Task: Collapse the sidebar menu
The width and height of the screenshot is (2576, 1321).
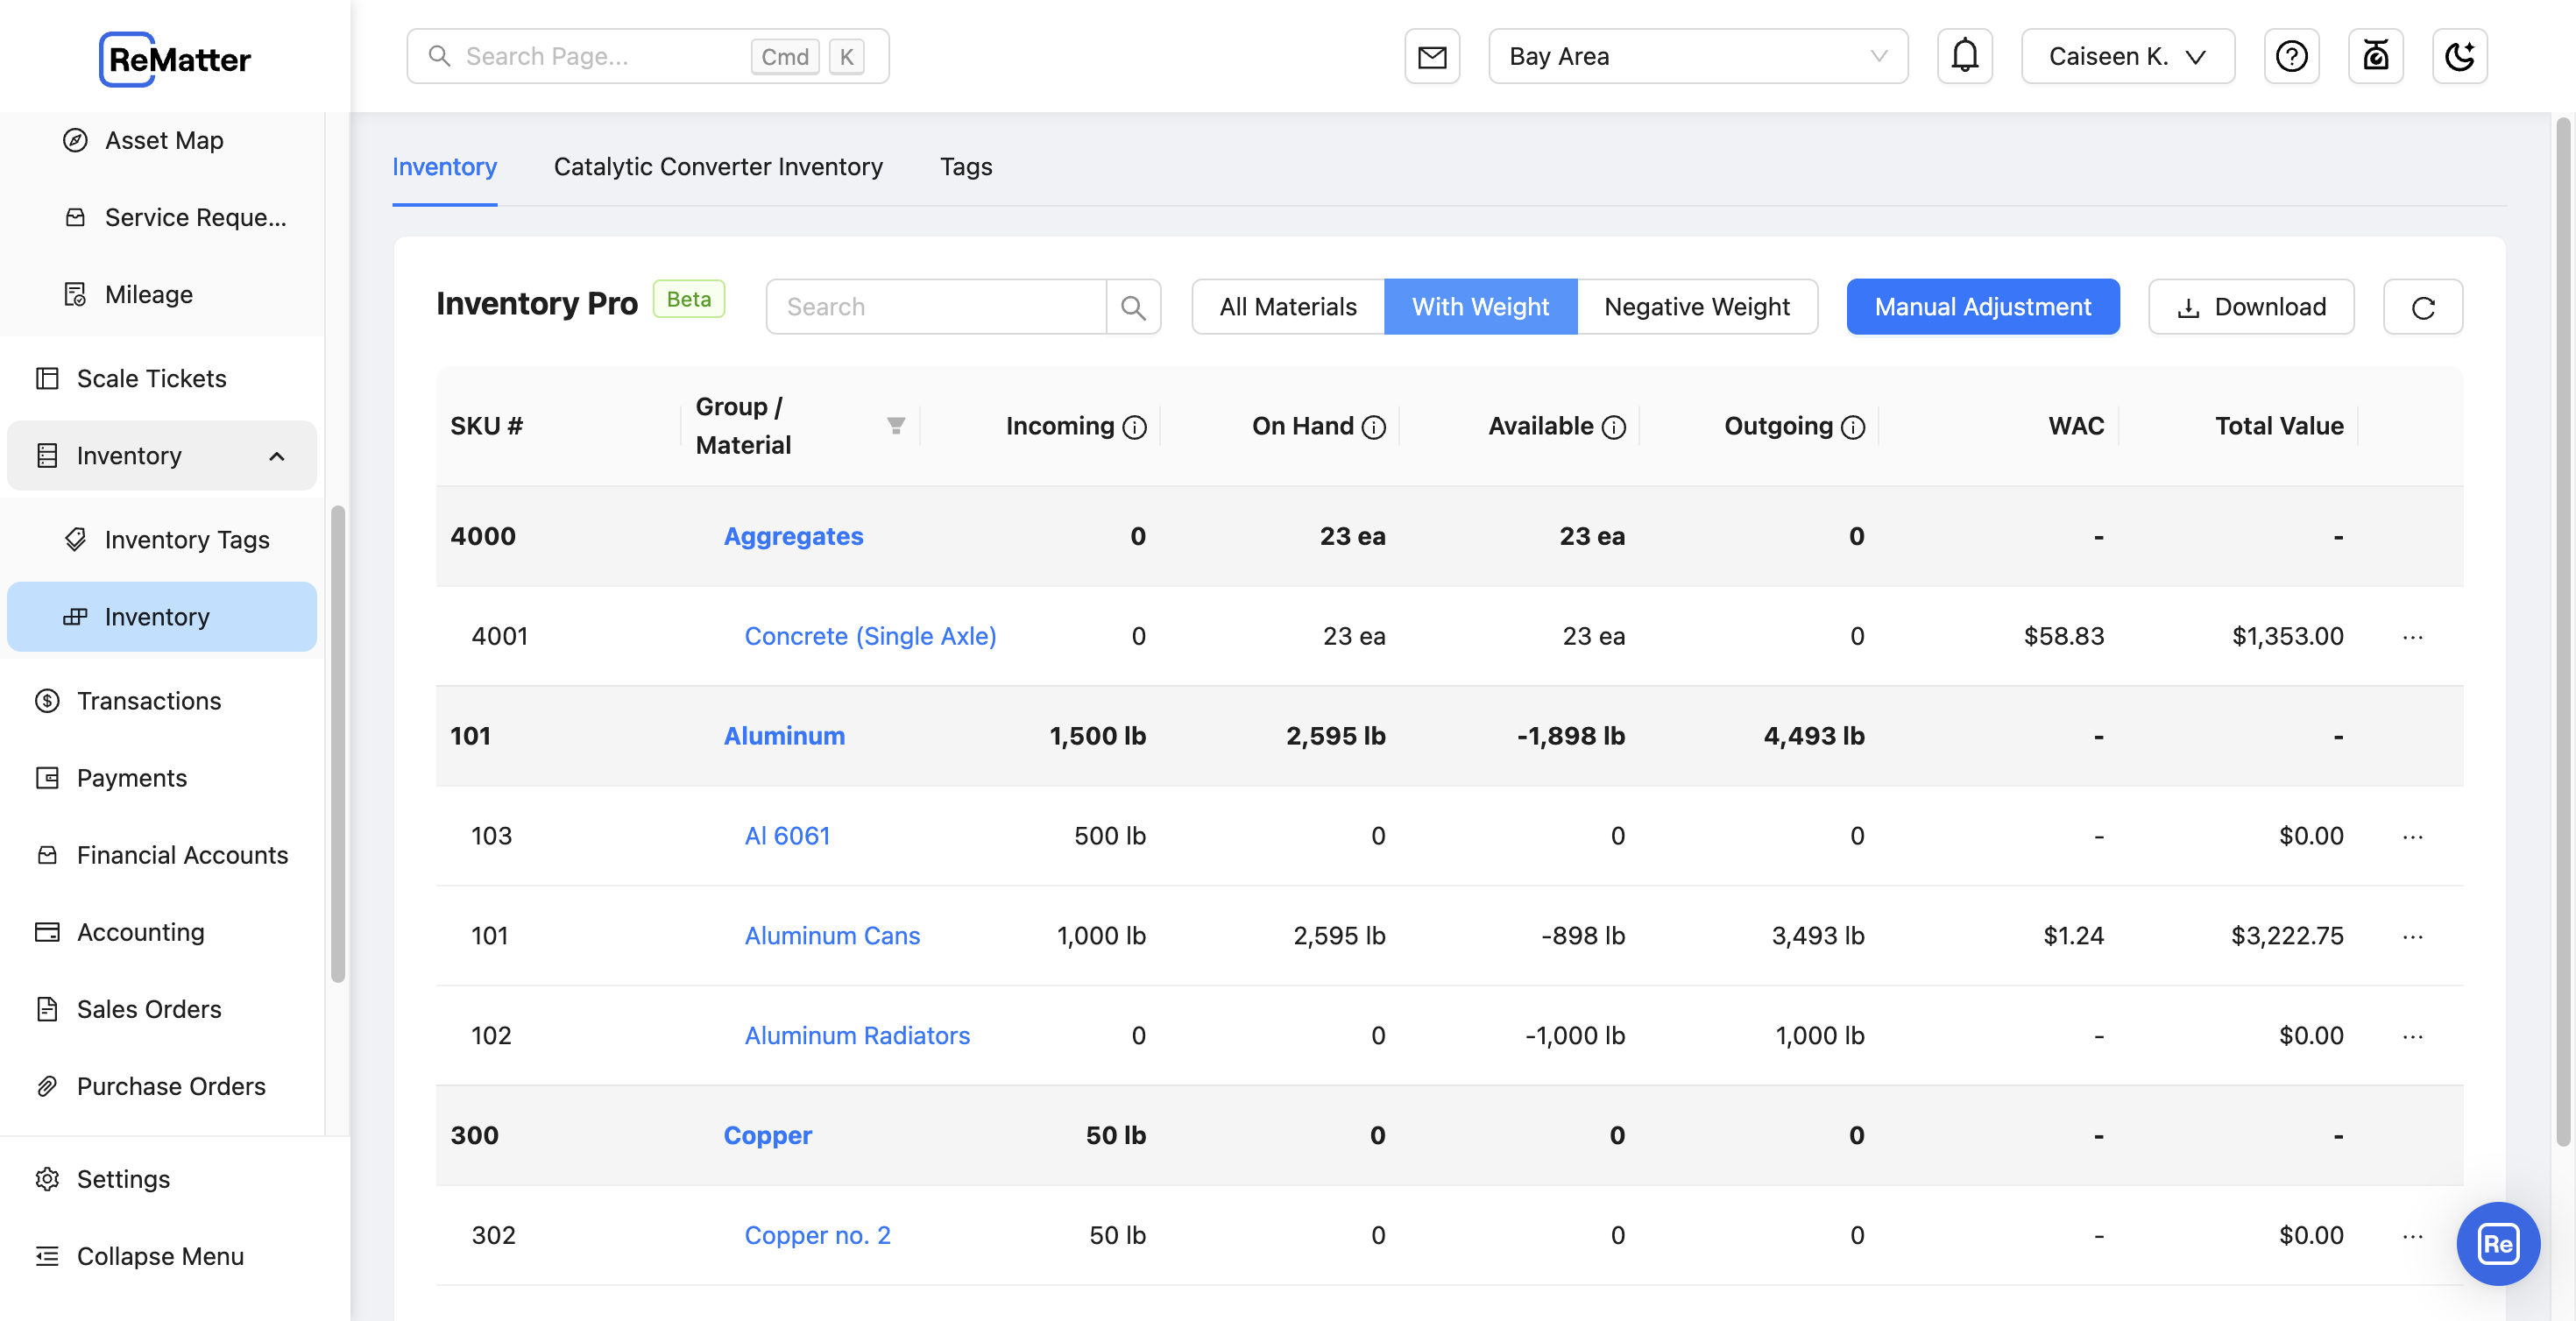Action: pyautogui.click(x=162, y=1255)
